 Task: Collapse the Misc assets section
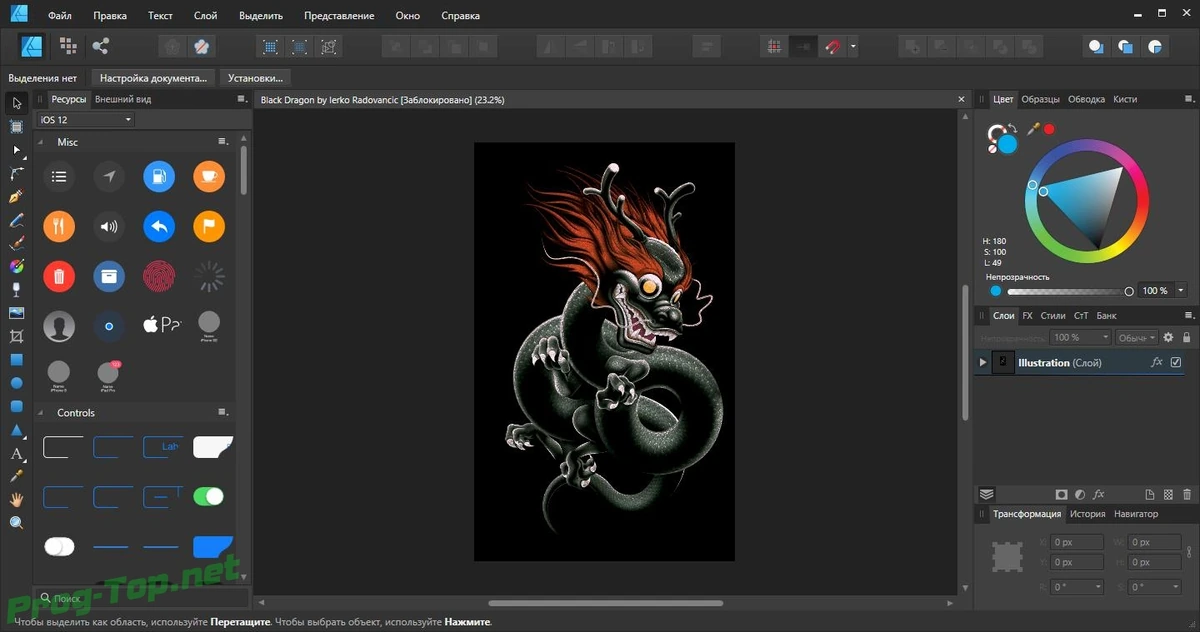(41, 142)
